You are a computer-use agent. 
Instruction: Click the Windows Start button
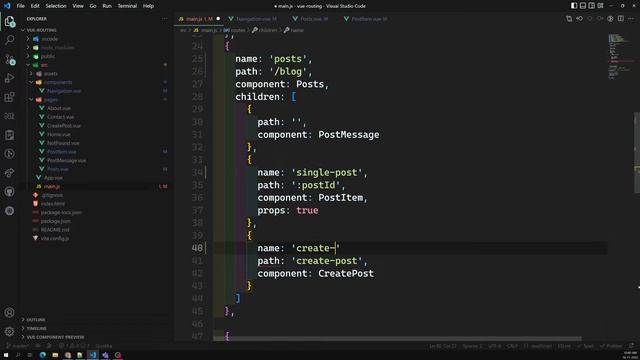pos(6,355)
